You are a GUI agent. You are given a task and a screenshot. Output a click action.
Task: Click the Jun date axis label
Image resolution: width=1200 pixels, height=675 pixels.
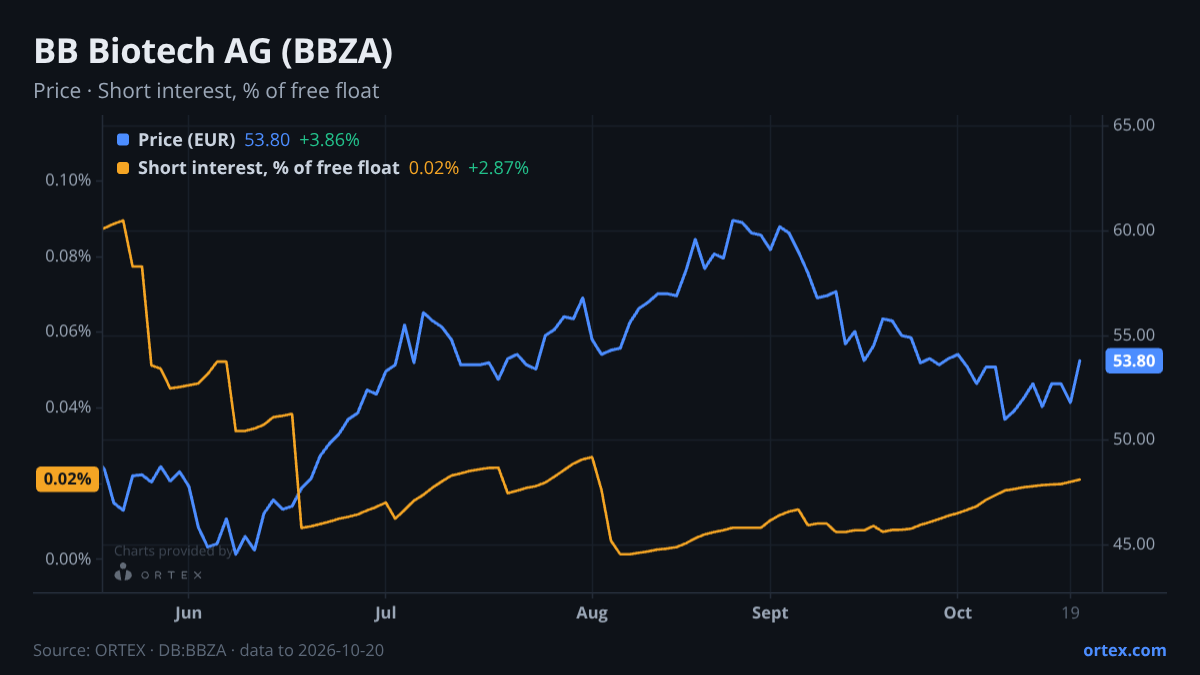[x=188, y=613]
